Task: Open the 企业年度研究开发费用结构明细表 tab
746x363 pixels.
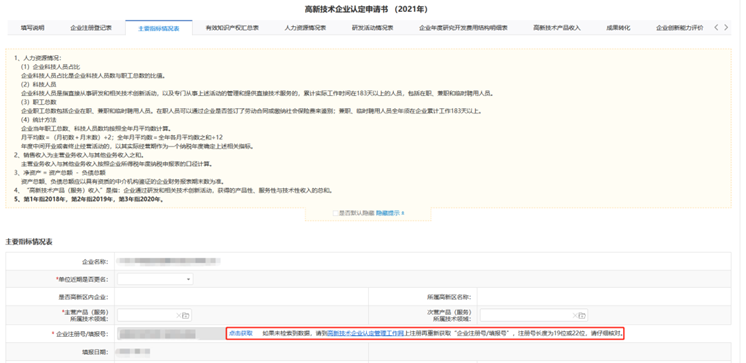Action: point(463,28)
